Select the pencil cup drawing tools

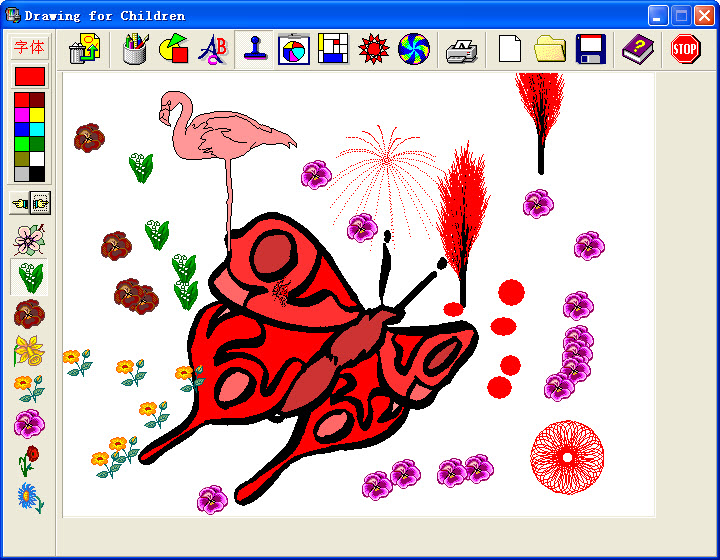pos(136,49)
